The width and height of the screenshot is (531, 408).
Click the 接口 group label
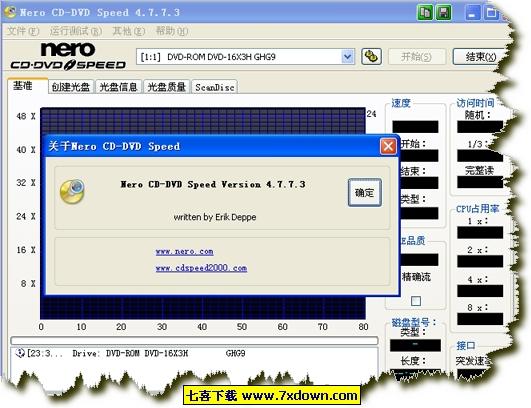(x=466, y=346)
